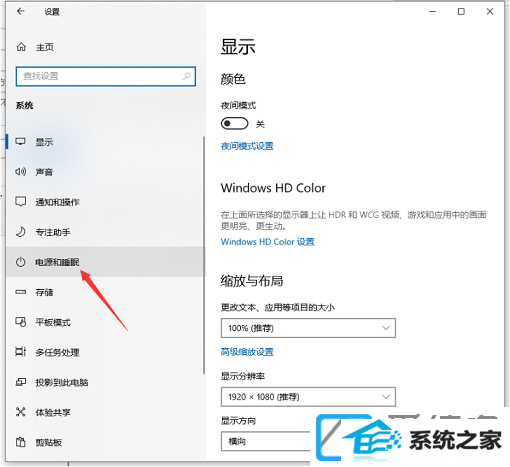
Task: Open the Windows HD Color 设置 link
Action: coord(268,242)
